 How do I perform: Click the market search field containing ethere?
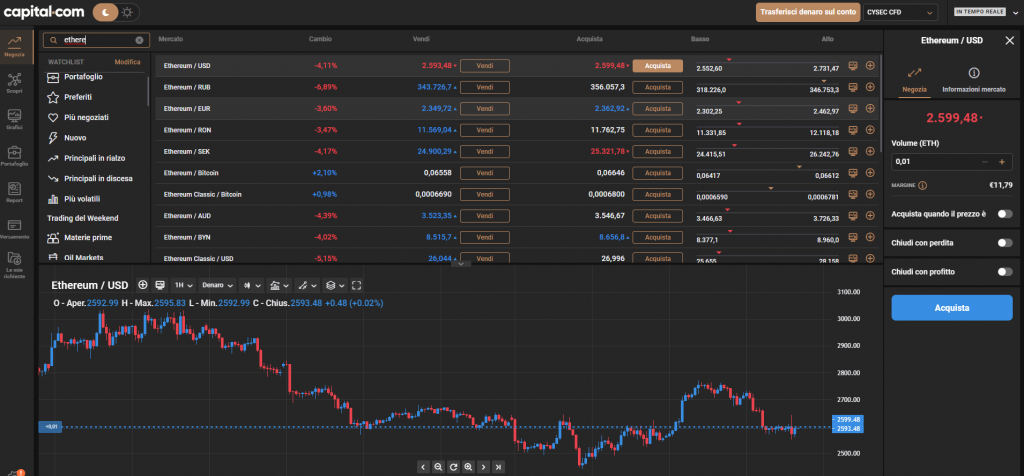pos(96,40)
